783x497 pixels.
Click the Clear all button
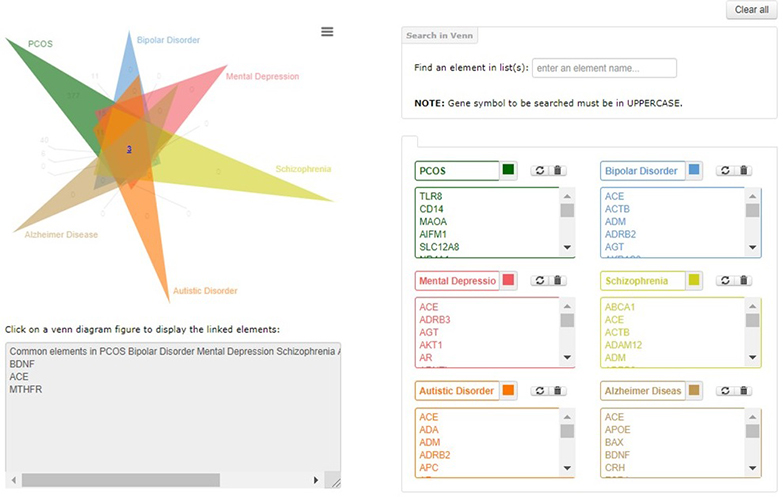751,10
